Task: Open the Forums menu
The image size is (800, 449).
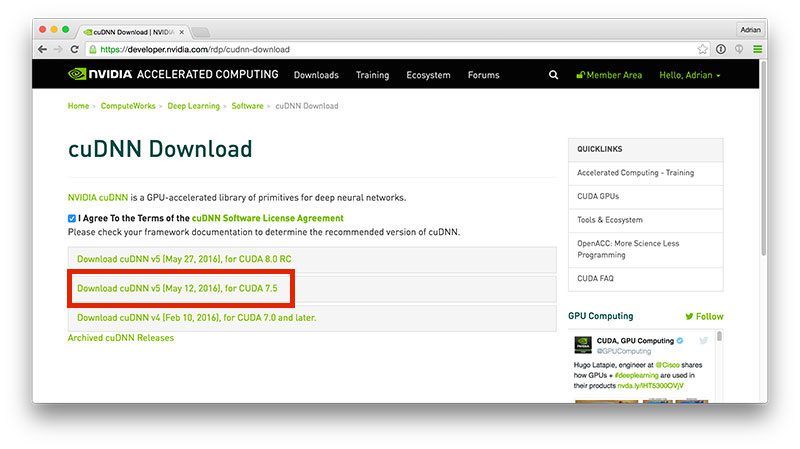Action: [x=484, y=75]
